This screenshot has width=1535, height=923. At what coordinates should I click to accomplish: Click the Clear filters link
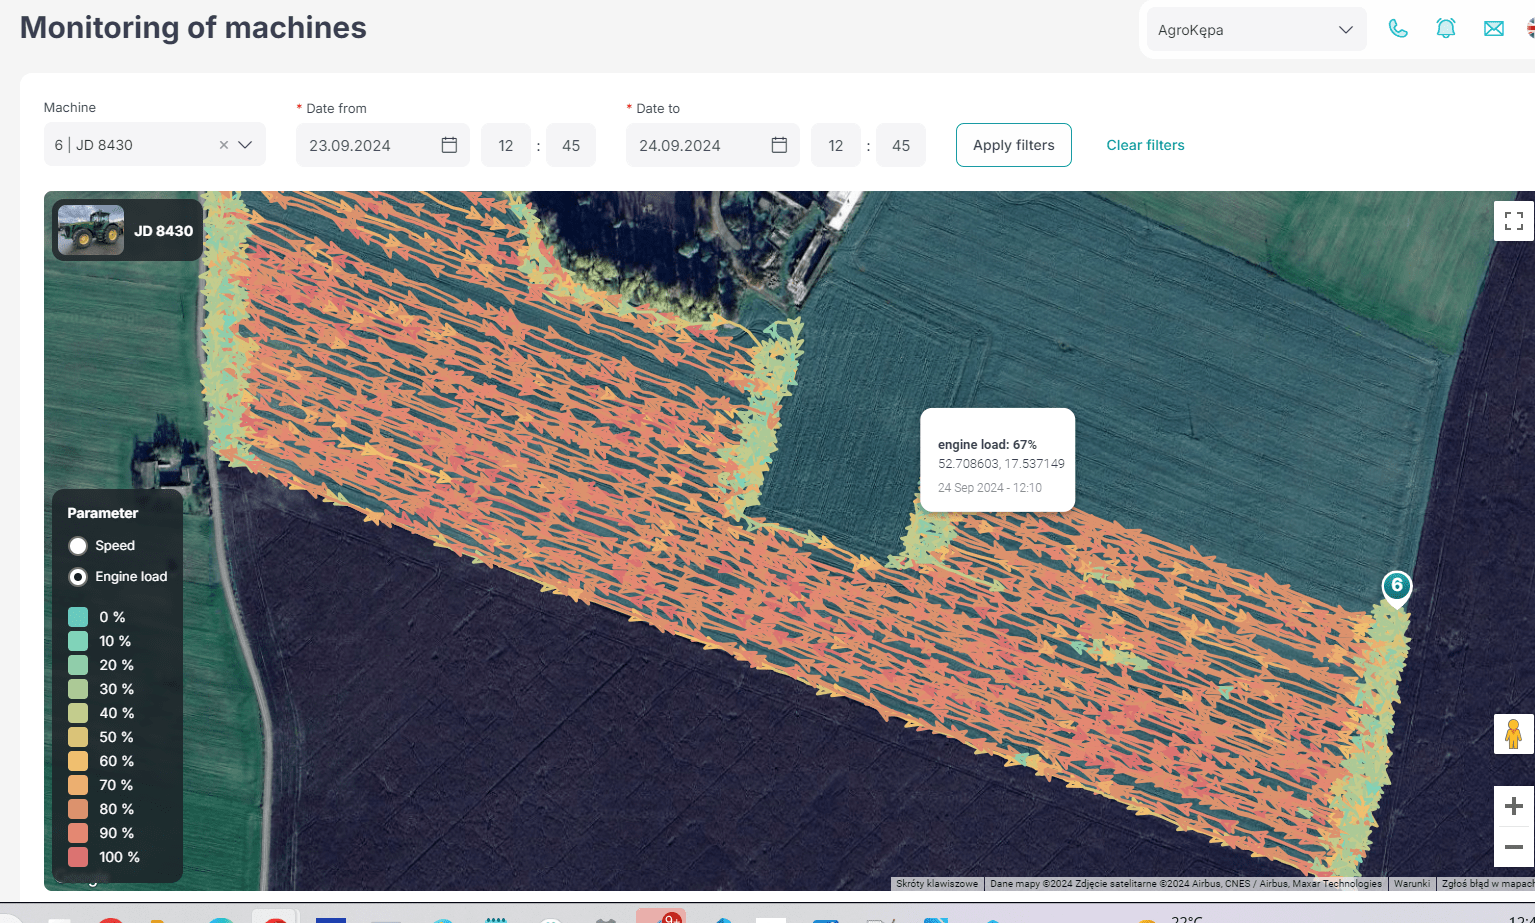tap(1145, 144)
